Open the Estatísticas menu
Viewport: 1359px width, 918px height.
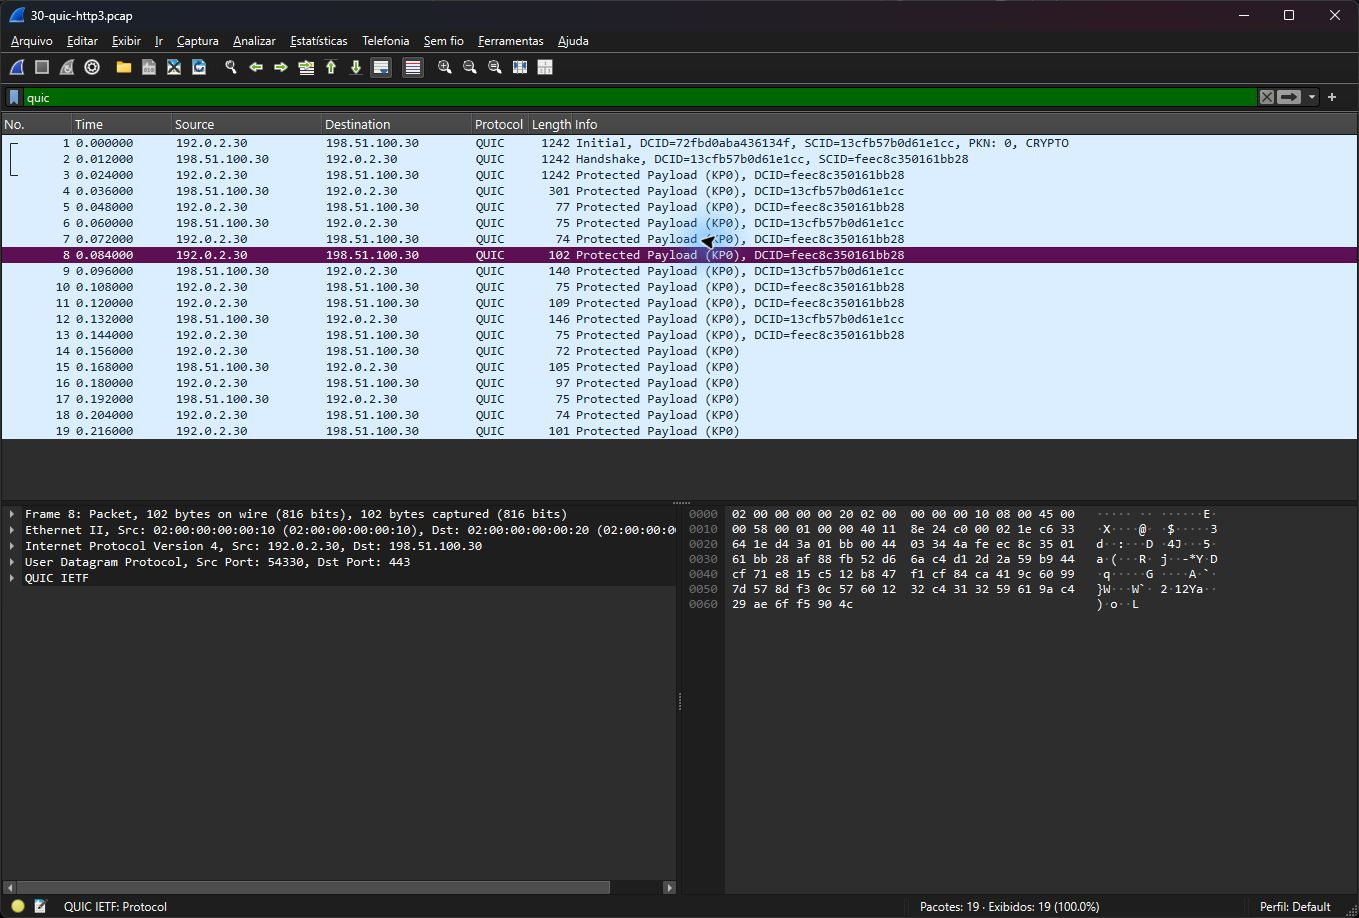coord(318,41)
